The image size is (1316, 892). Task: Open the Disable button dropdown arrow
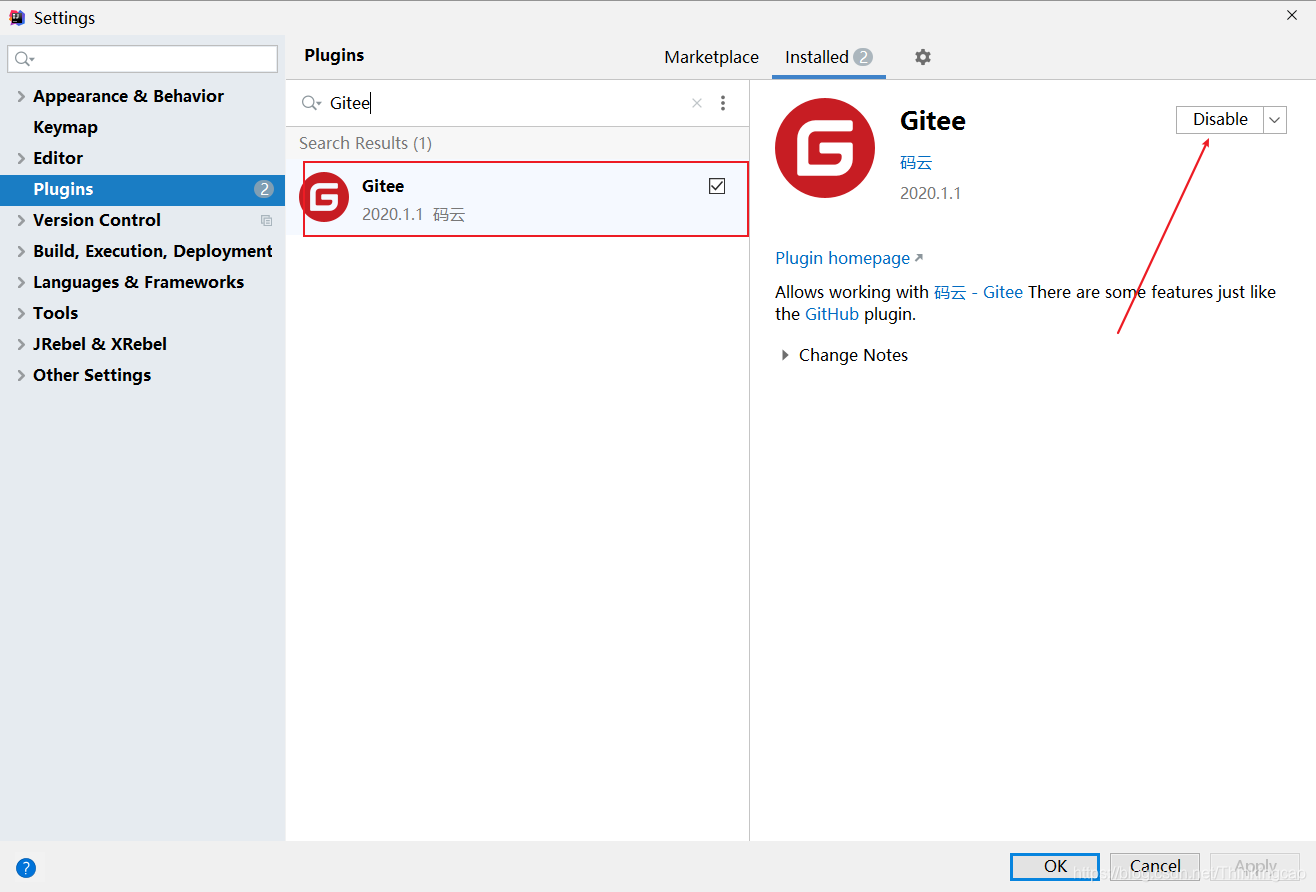click(1274, 120)
